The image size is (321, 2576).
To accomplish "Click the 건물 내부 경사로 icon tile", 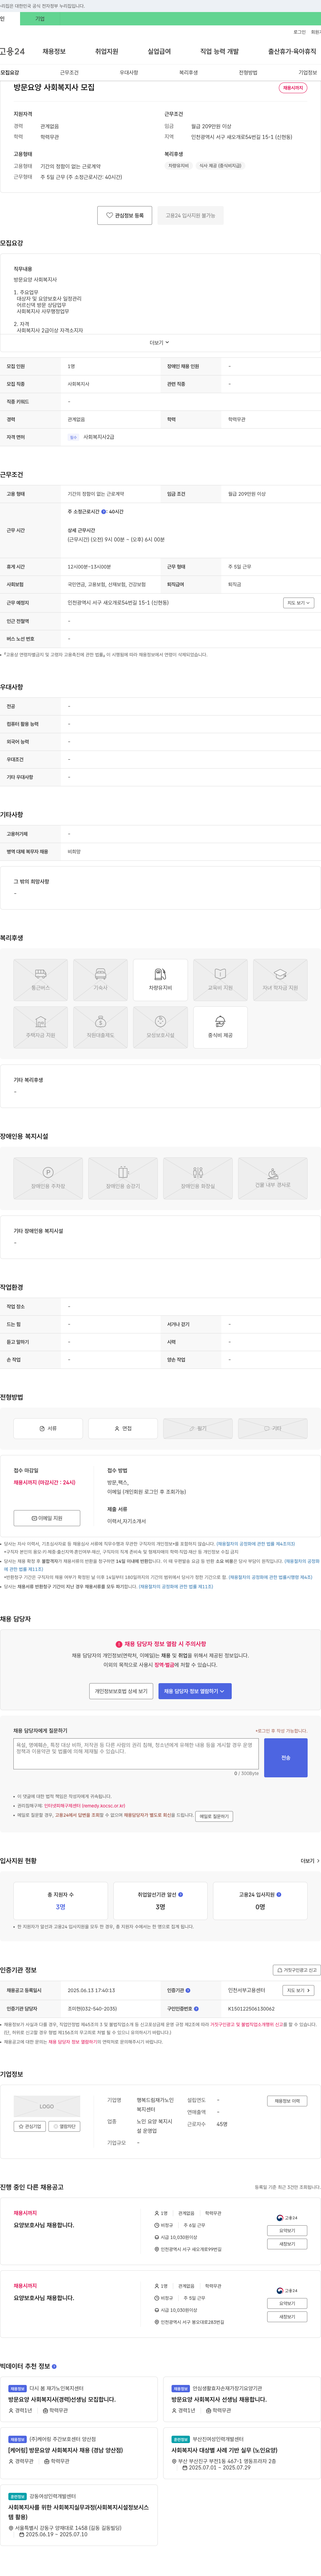I will 273,1178.
